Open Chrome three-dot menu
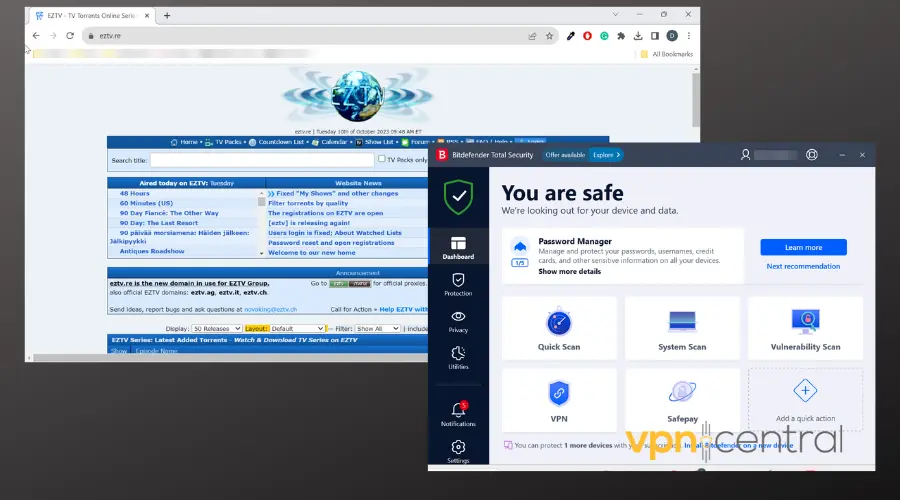This screenshot has height=500, width=900. coord(689,36)
